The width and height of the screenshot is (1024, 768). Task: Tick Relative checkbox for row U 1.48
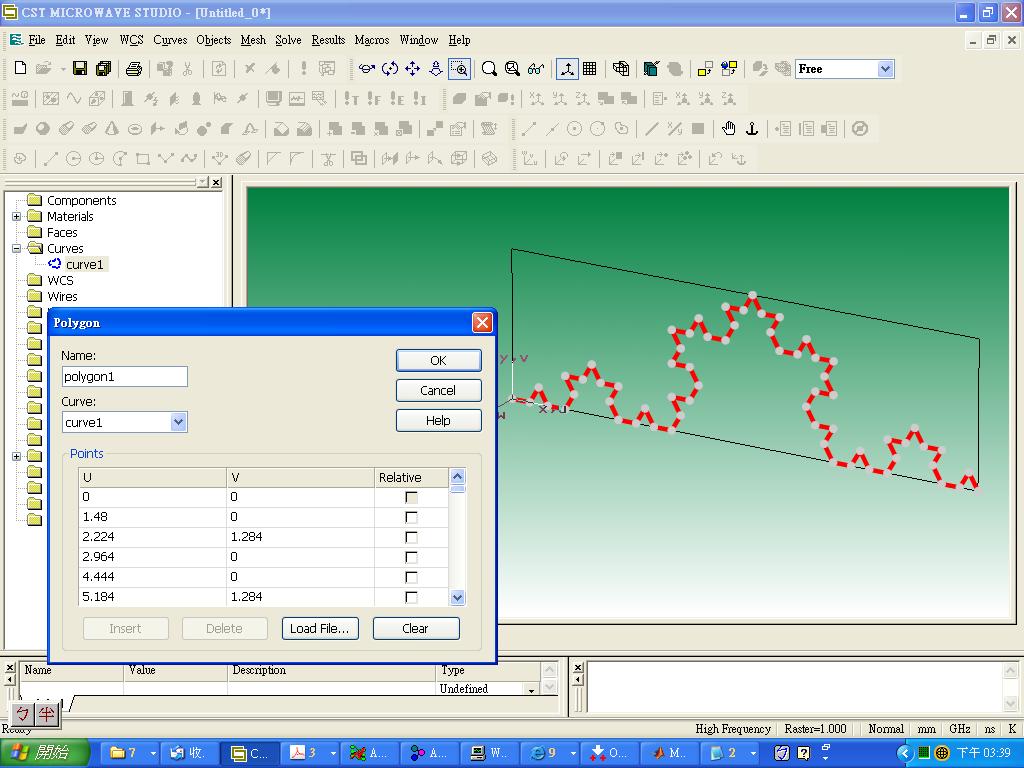[x=411, y=517]
